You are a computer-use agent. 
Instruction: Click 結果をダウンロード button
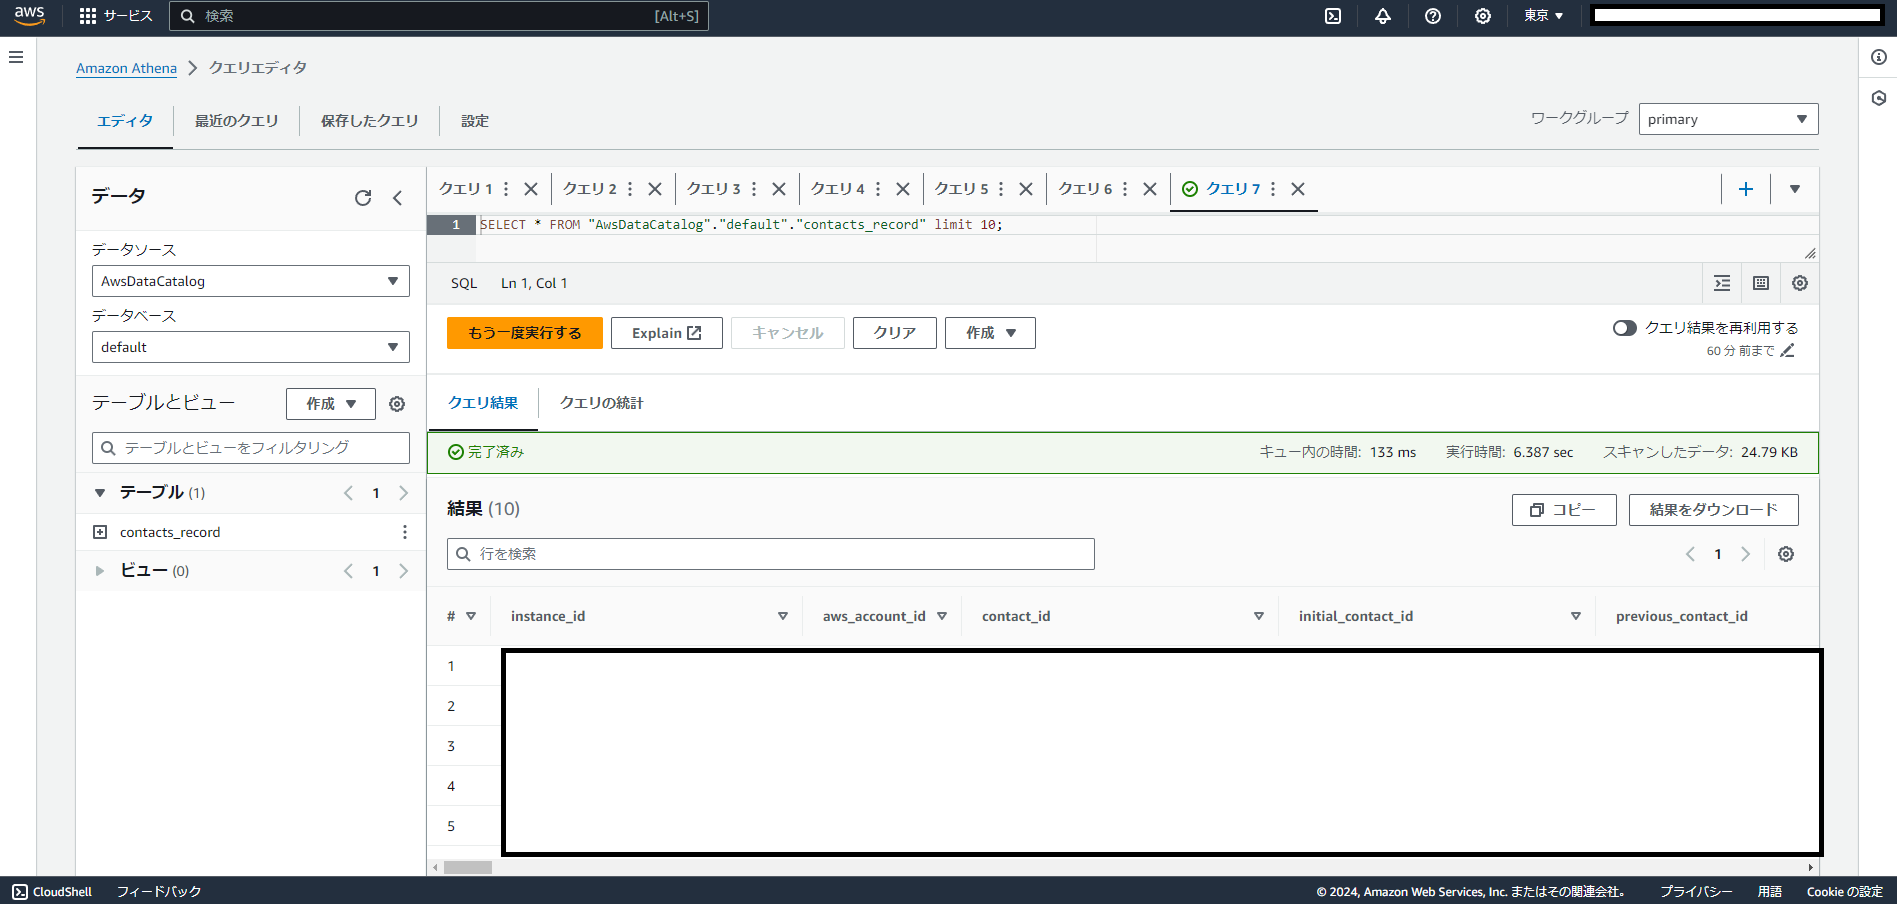[1714, 510]
